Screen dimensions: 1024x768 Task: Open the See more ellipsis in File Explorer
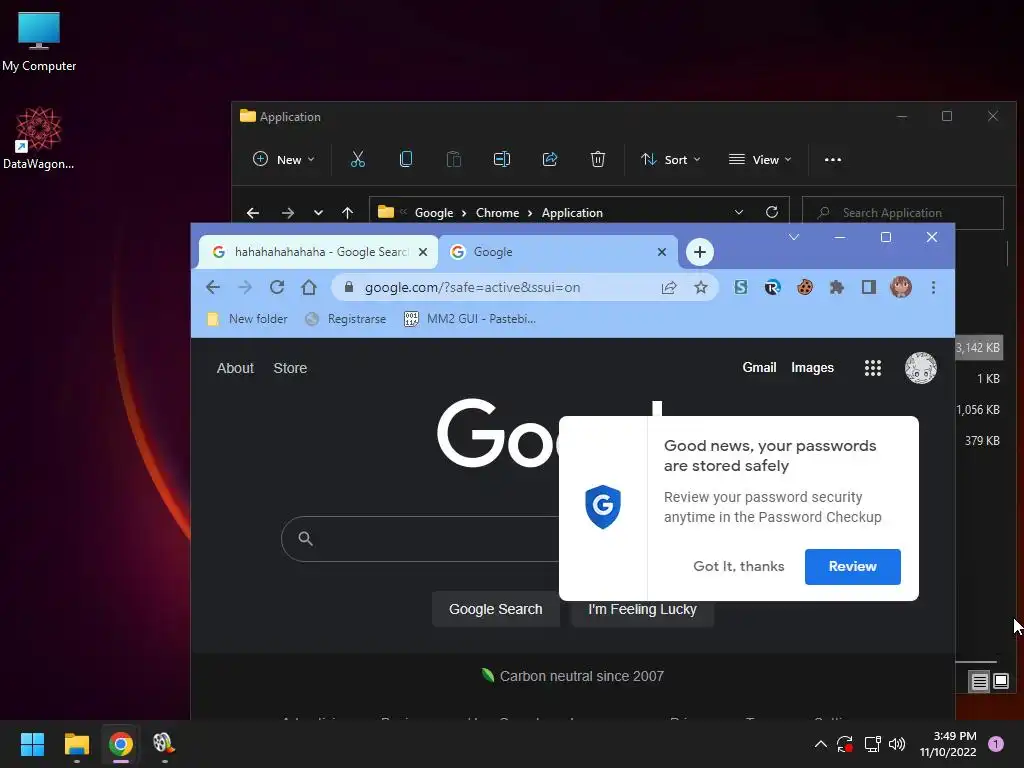pos(833,159)
